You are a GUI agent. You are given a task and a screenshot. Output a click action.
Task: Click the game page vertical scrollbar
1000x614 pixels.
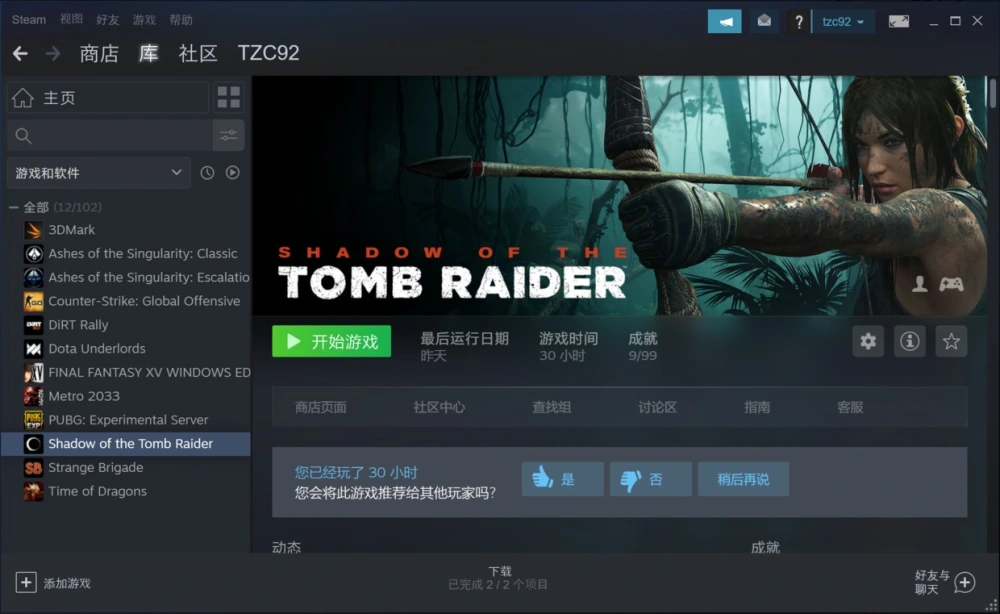pos(992,93)
